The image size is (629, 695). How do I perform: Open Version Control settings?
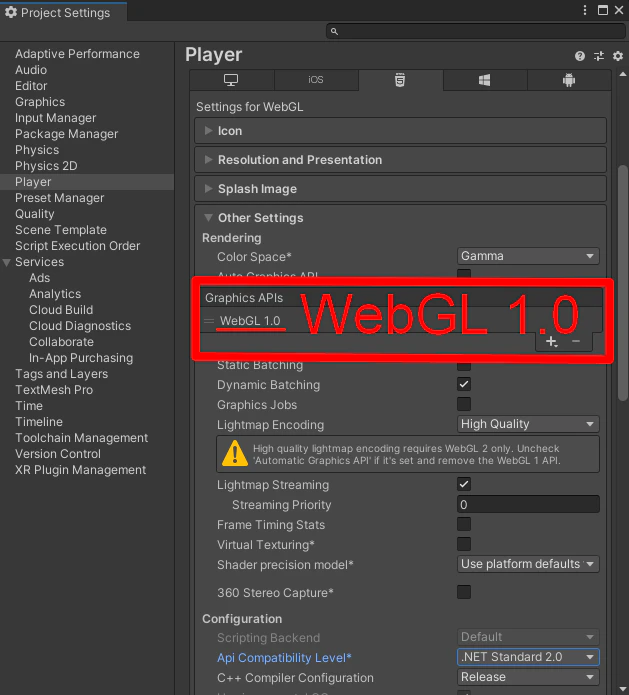pos(58,454)
